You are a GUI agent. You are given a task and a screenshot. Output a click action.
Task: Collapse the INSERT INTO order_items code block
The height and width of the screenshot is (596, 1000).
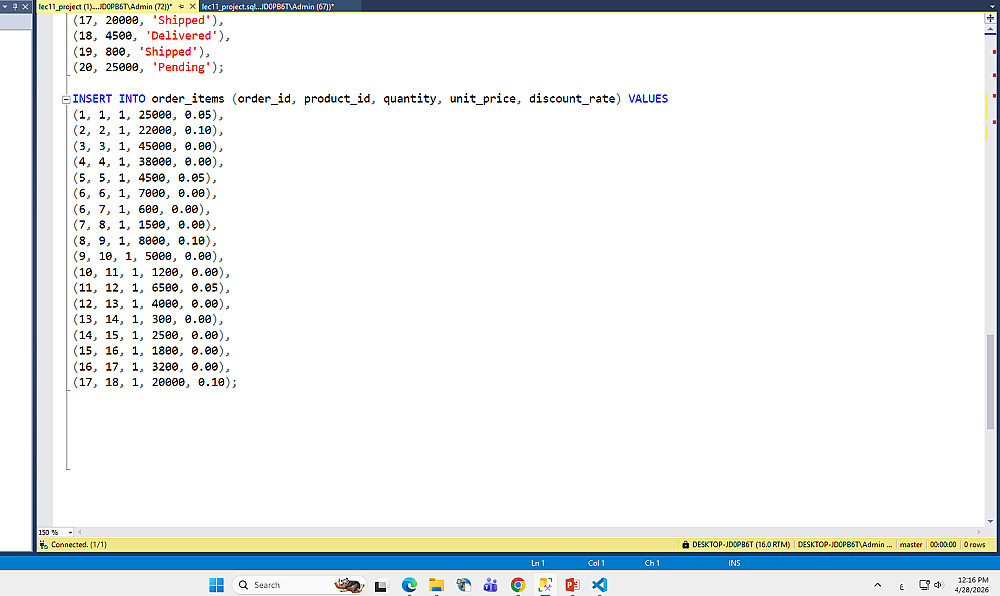(x=66, y=99)
